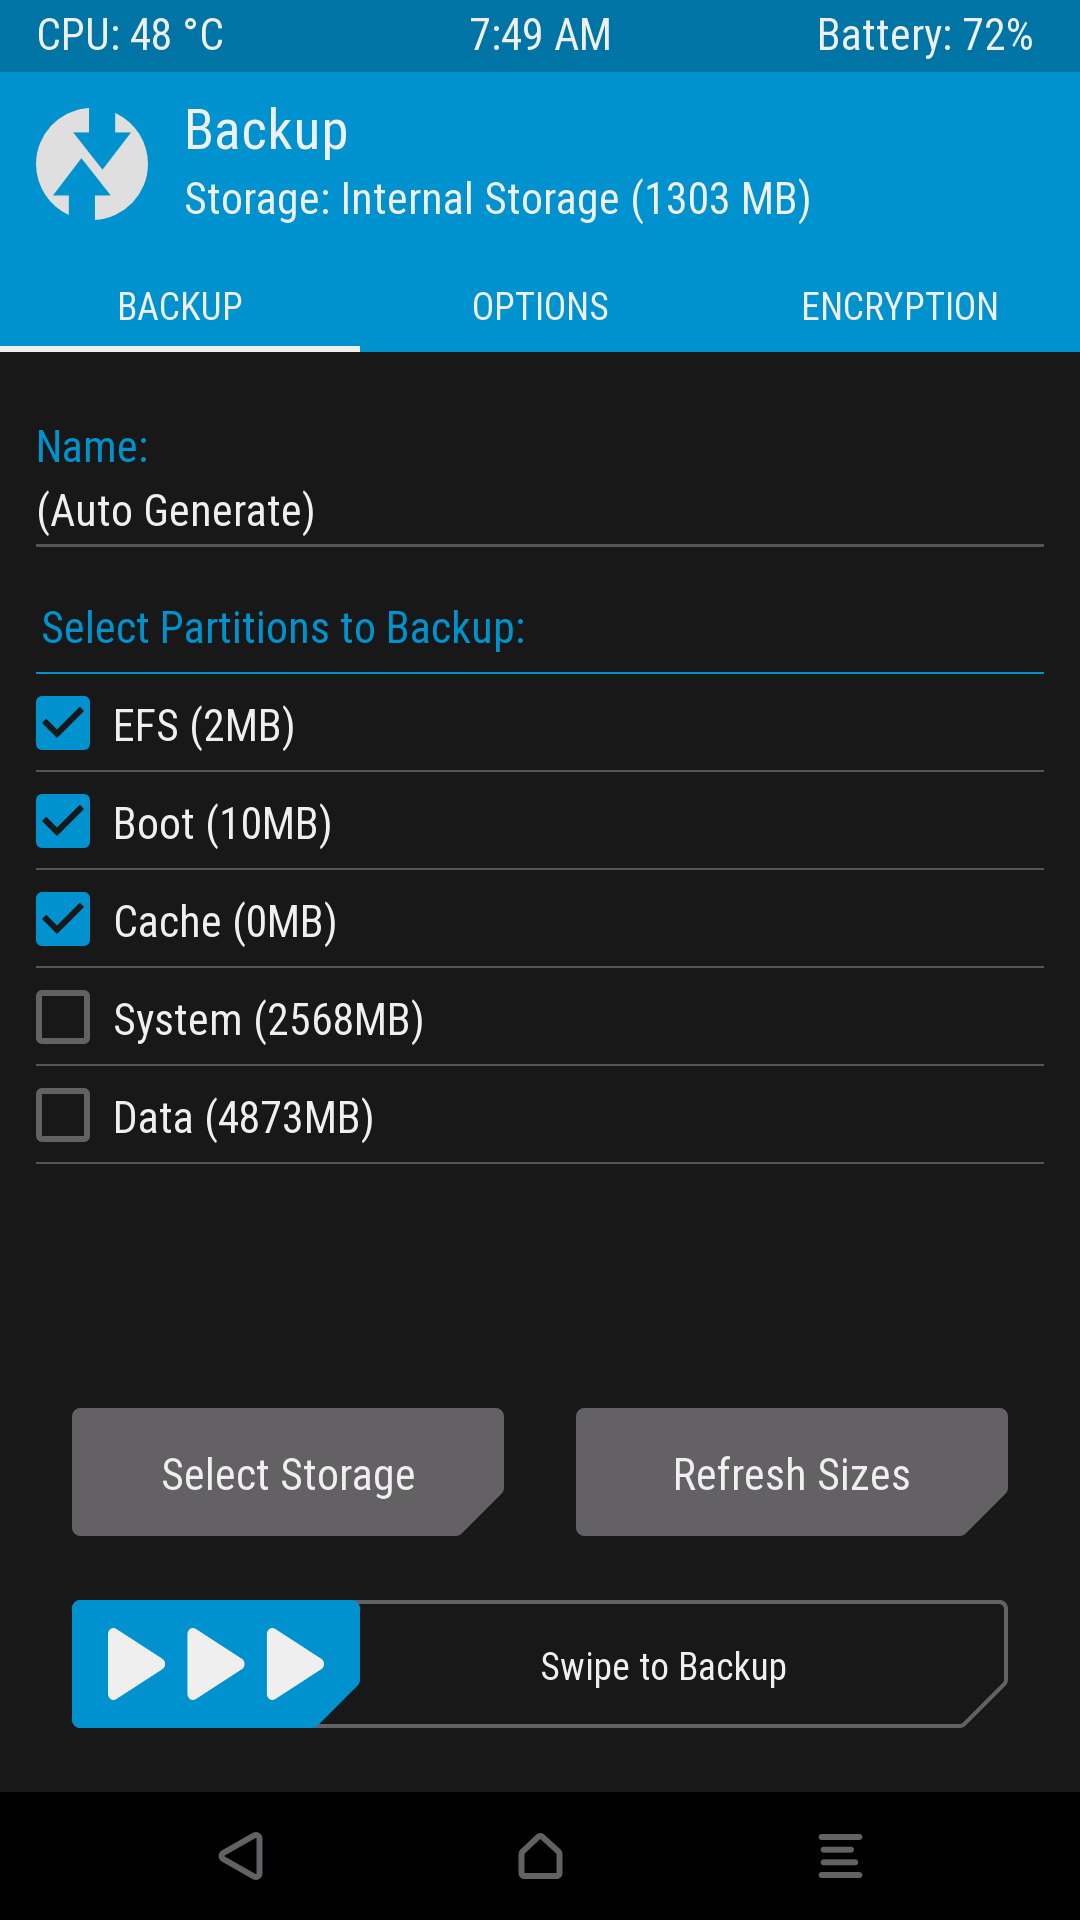Enable the System (2568MB) partition checkbox
Image resolution: width=1080 pixels, height=1920 pixels.
63,1017
